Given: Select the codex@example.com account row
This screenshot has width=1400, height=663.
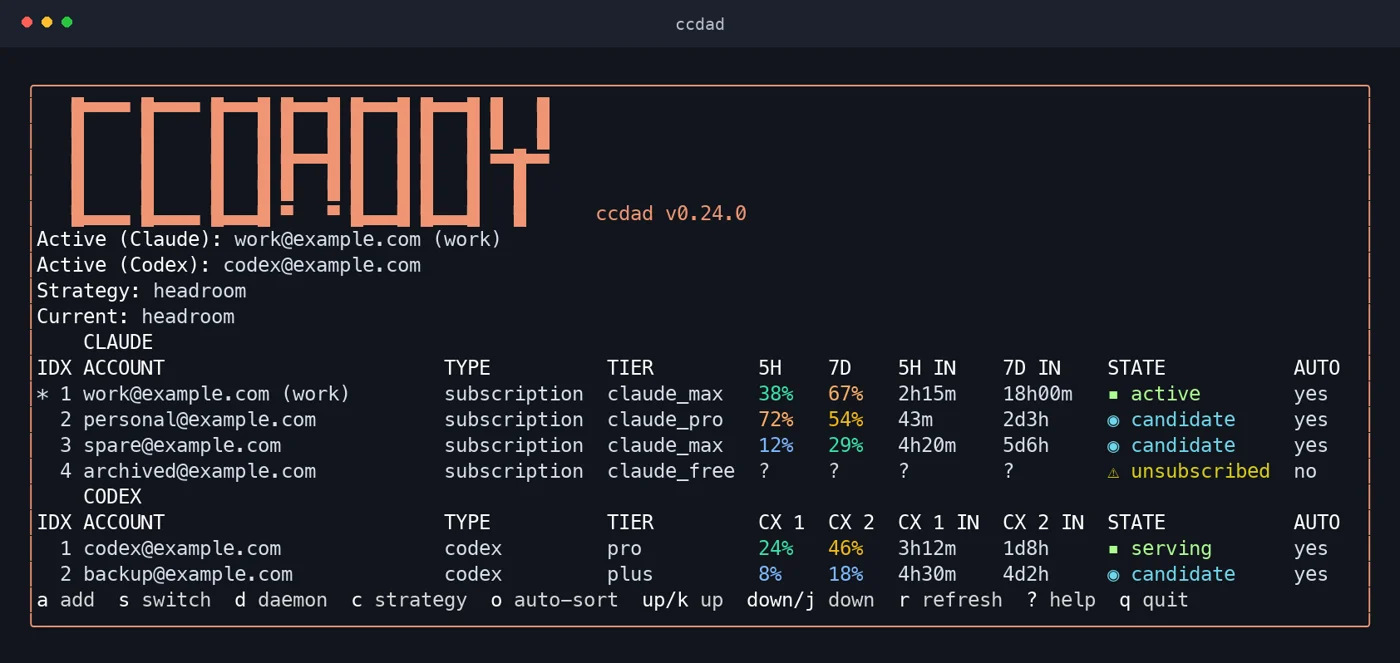Looking at the screenshot, I should pyautogui.click(x=688, y=549).
